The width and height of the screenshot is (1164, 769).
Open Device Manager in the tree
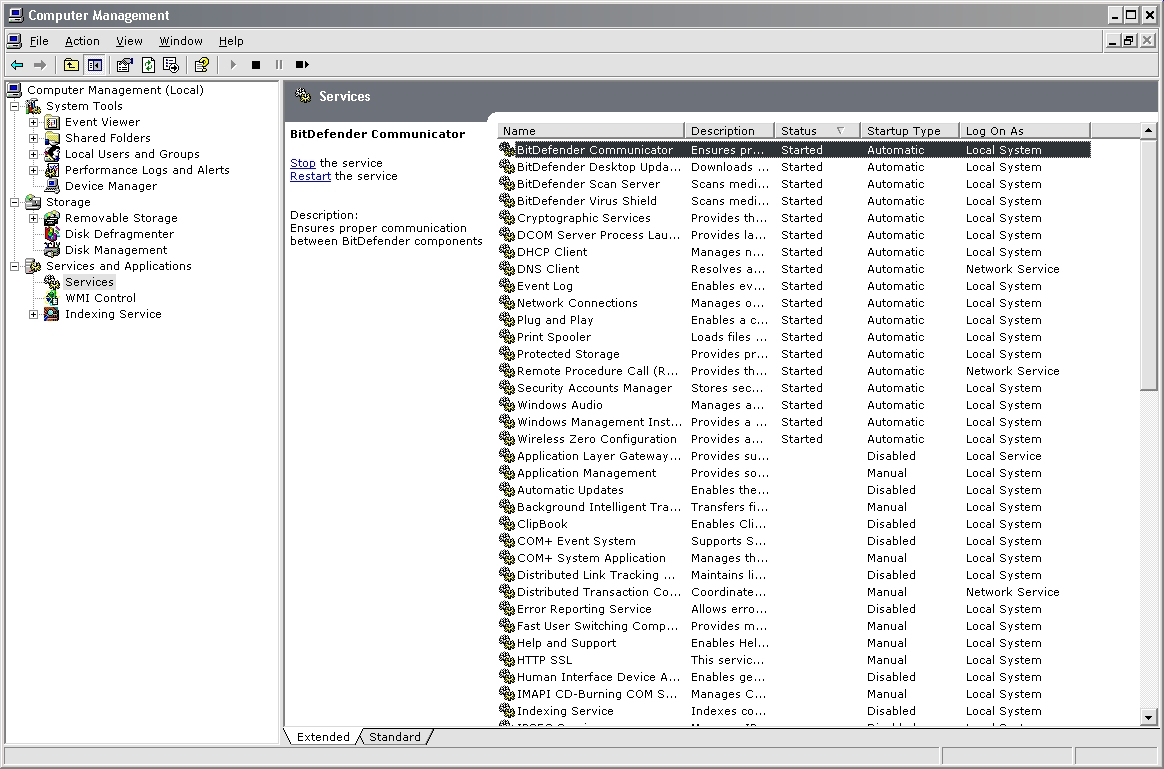(x=110, y=186)
